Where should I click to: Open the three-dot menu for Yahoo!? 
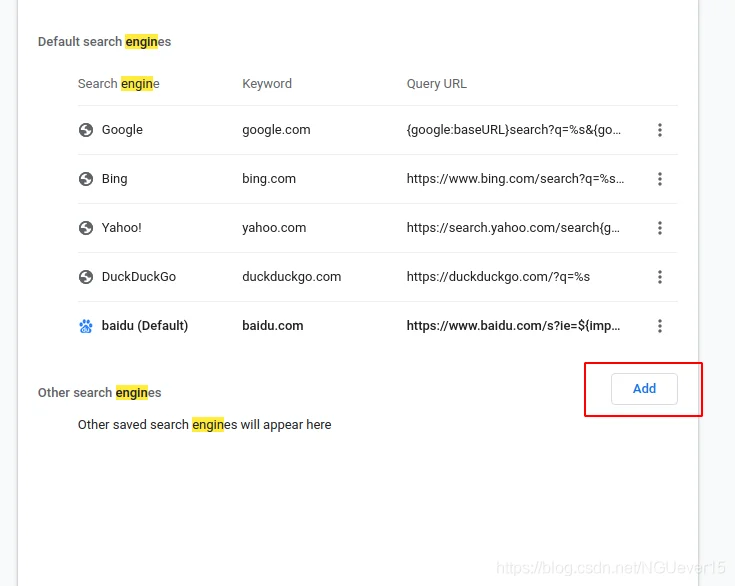tap(660, 228)
